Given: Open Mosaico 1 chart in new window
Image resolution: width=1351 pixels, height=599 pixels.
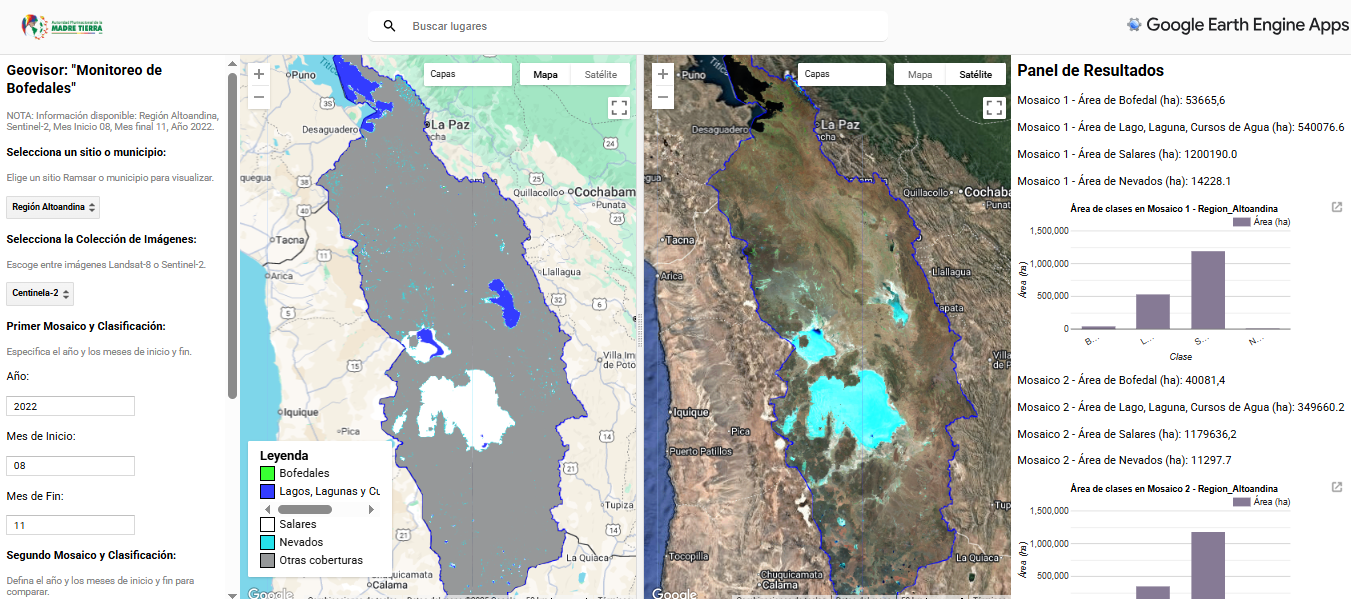Looking at the screenshot, I should tap(1337, 207).
